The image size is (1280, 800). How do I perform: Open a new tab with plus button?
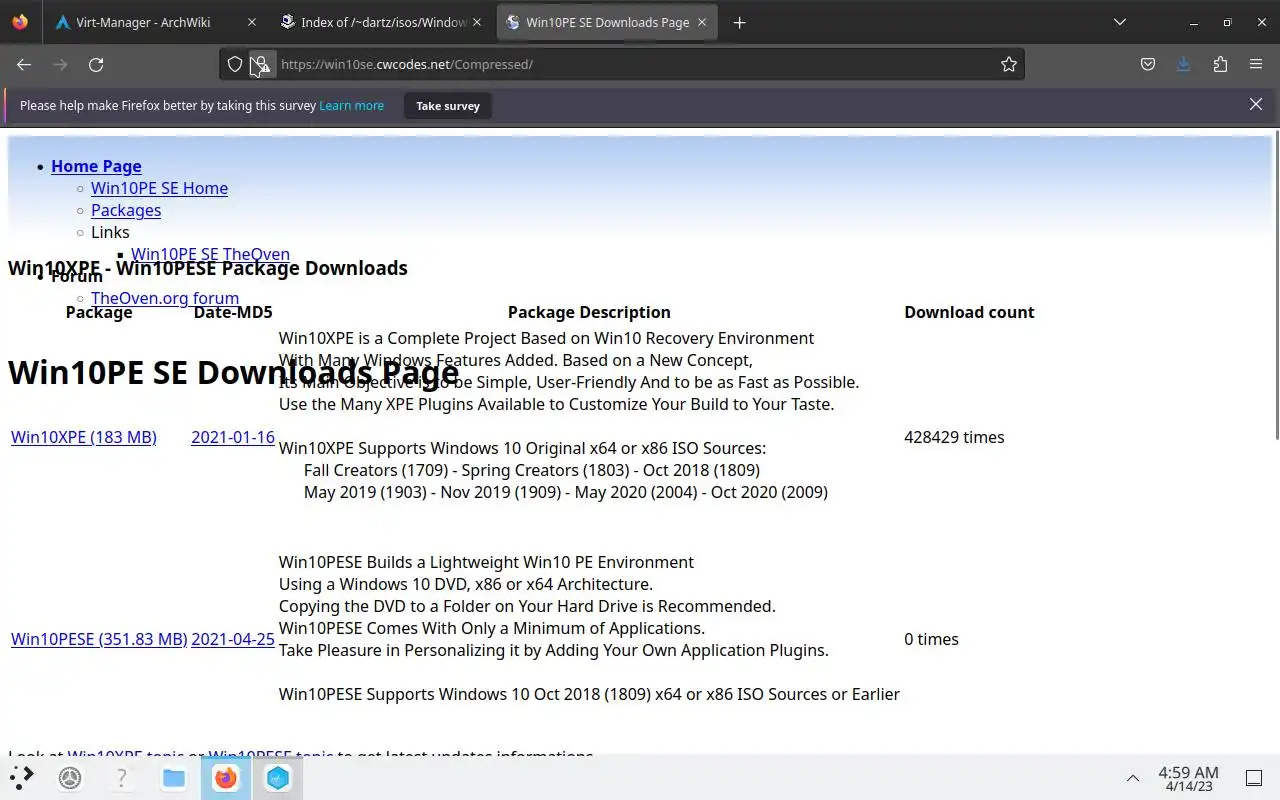click(739, 22)
